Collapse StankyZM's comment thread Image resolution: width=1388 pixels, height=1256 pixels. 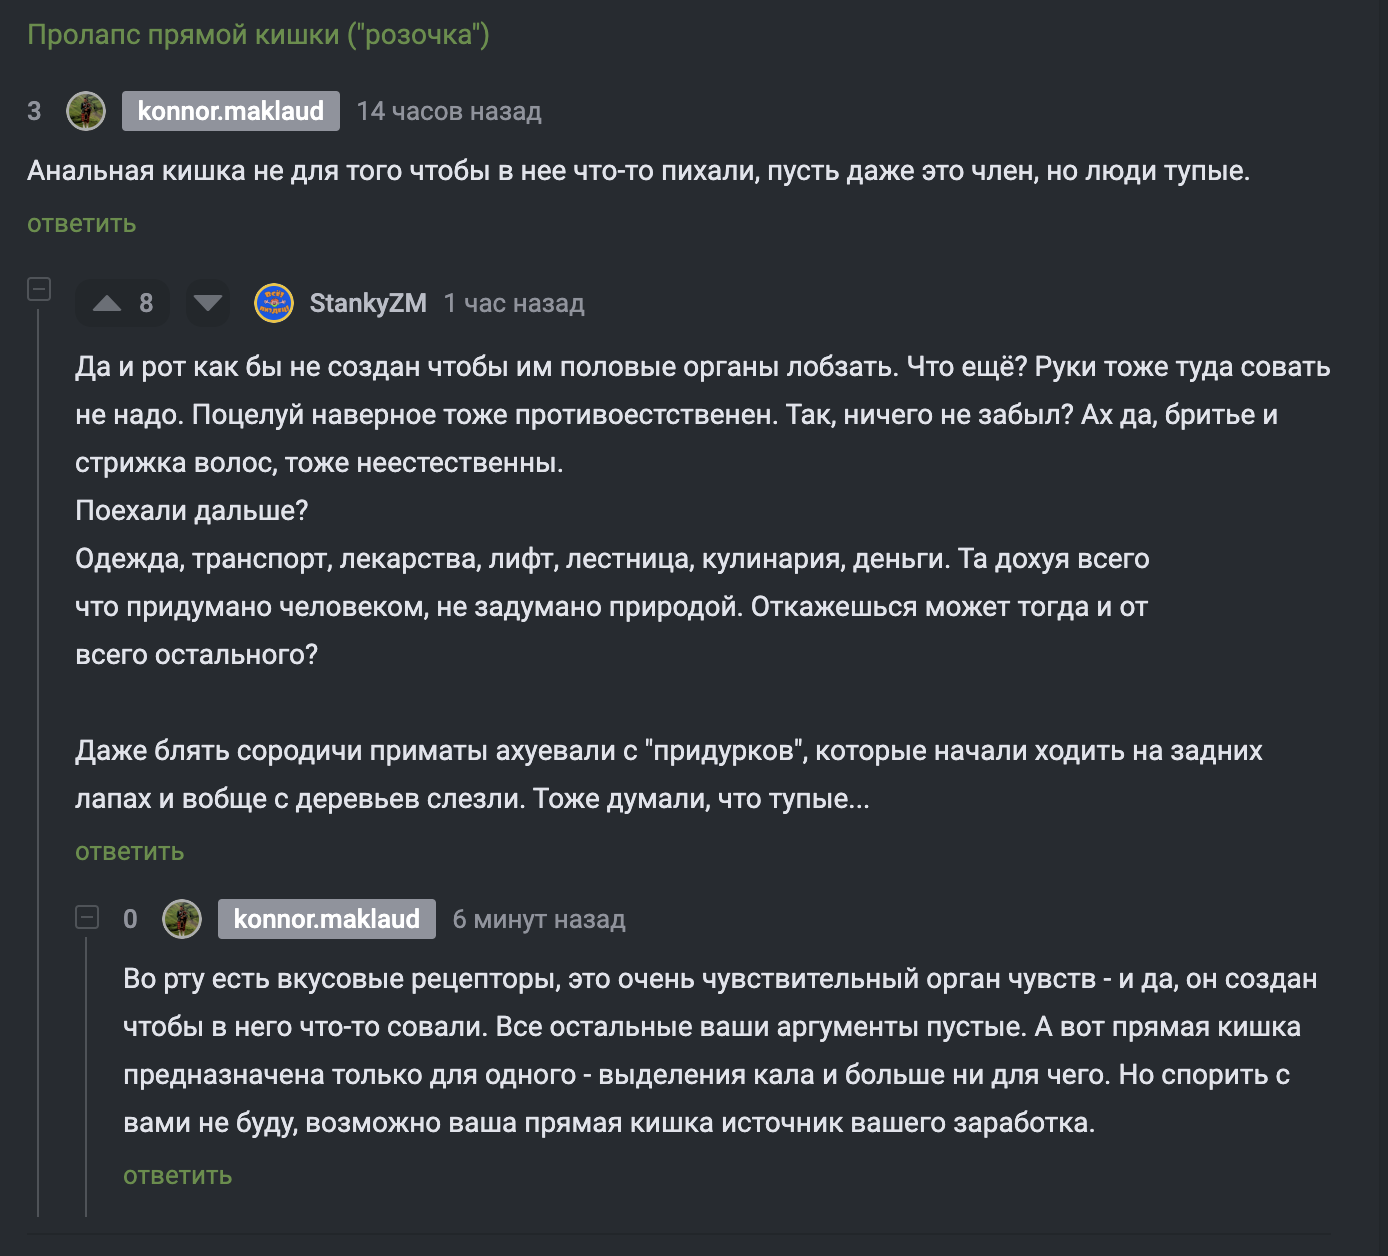(40, 290)
